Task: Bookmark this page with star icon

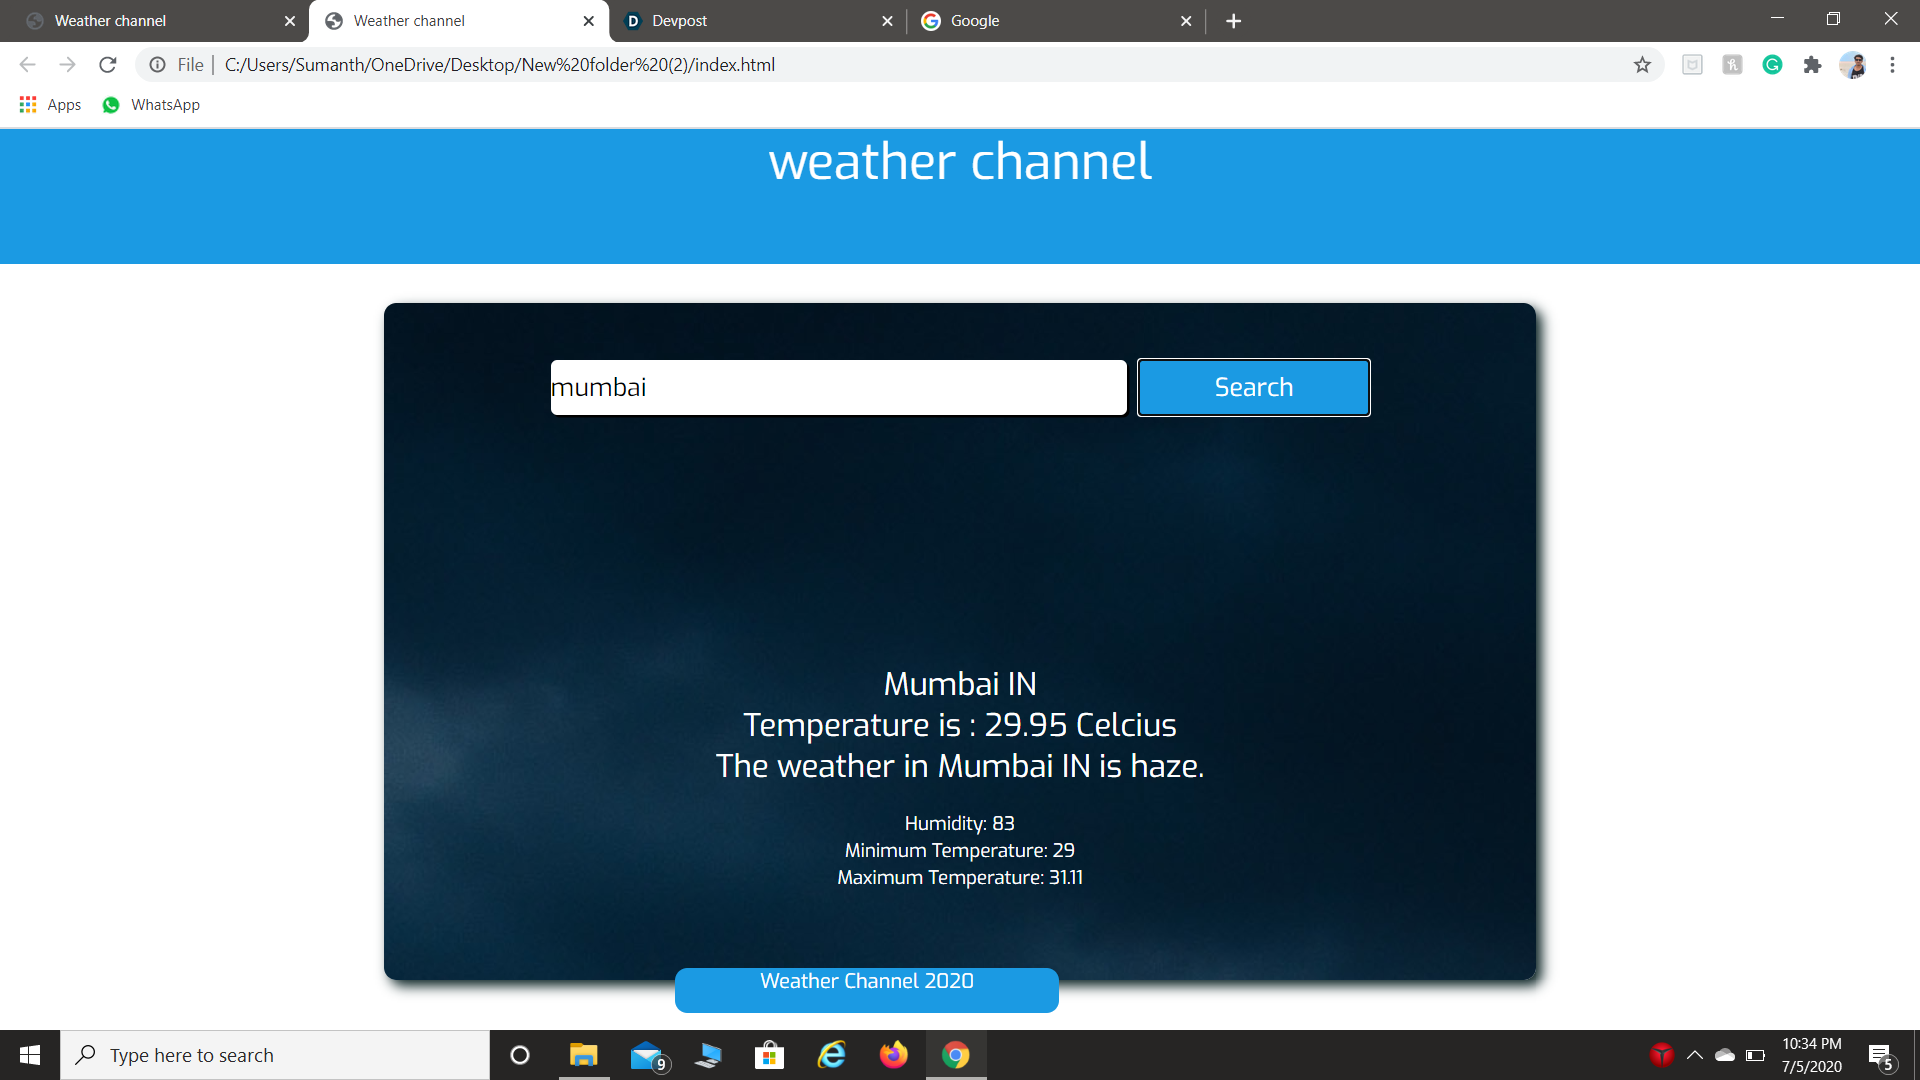Action: [x=1642, y=65]
